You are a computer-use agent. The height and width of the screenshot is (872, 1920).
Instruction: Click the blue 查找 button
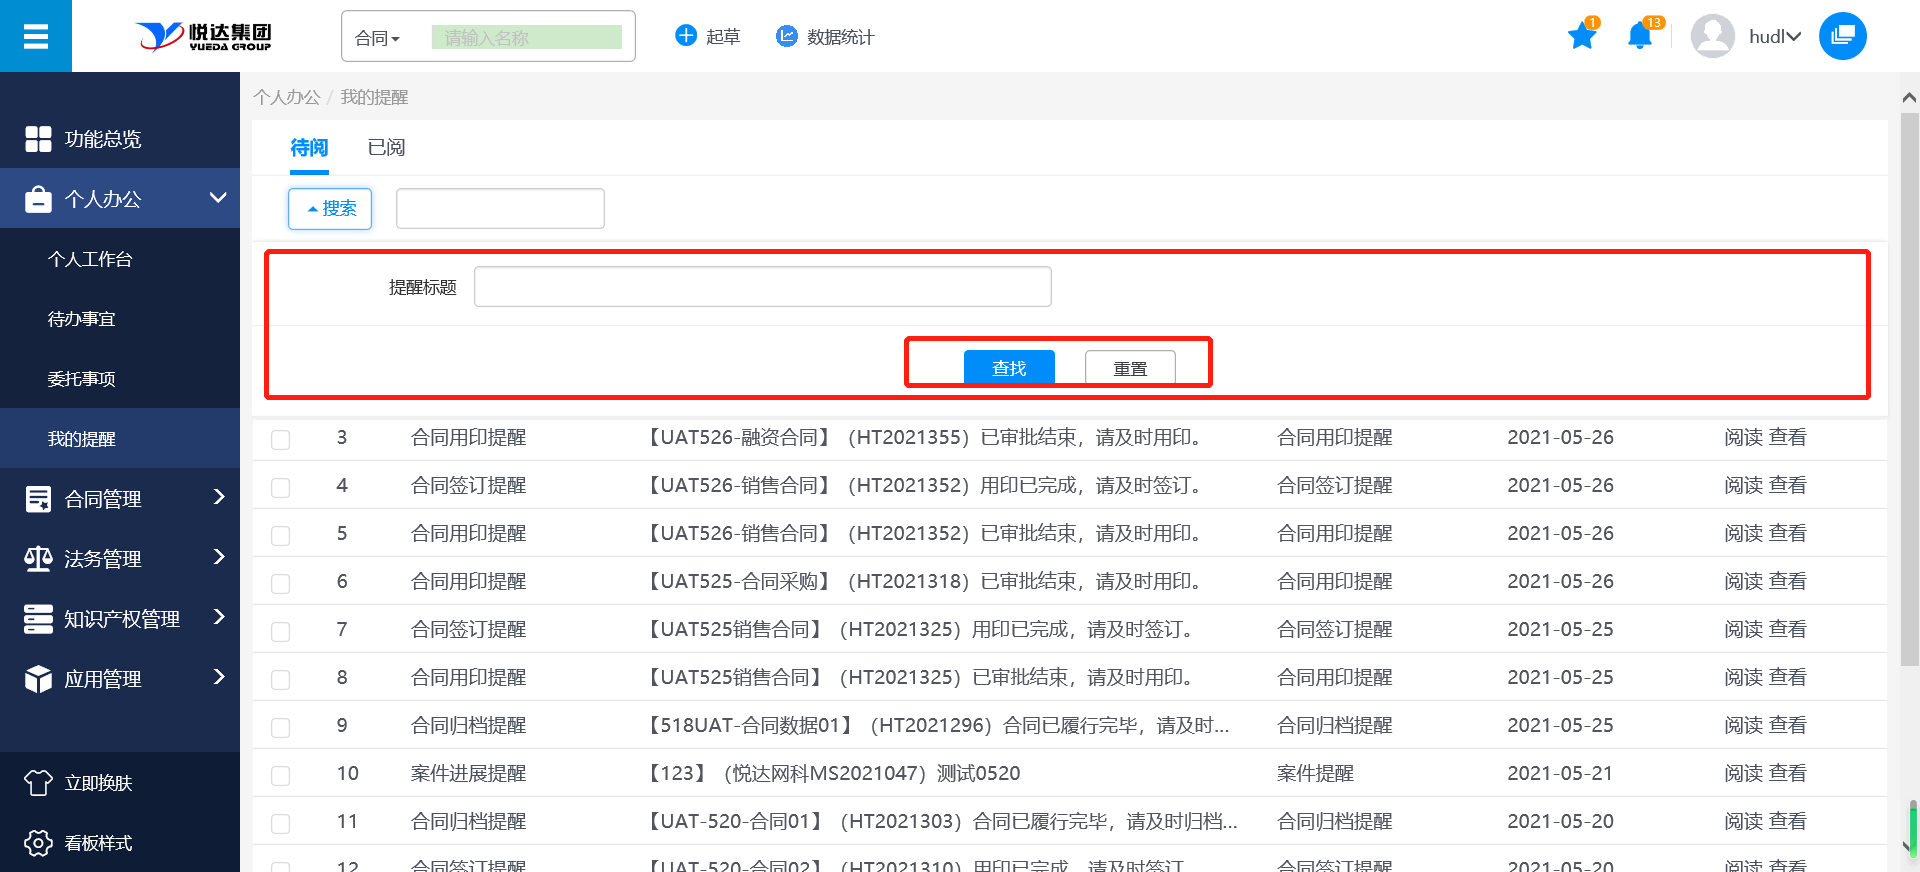[x=1009, y=367]
